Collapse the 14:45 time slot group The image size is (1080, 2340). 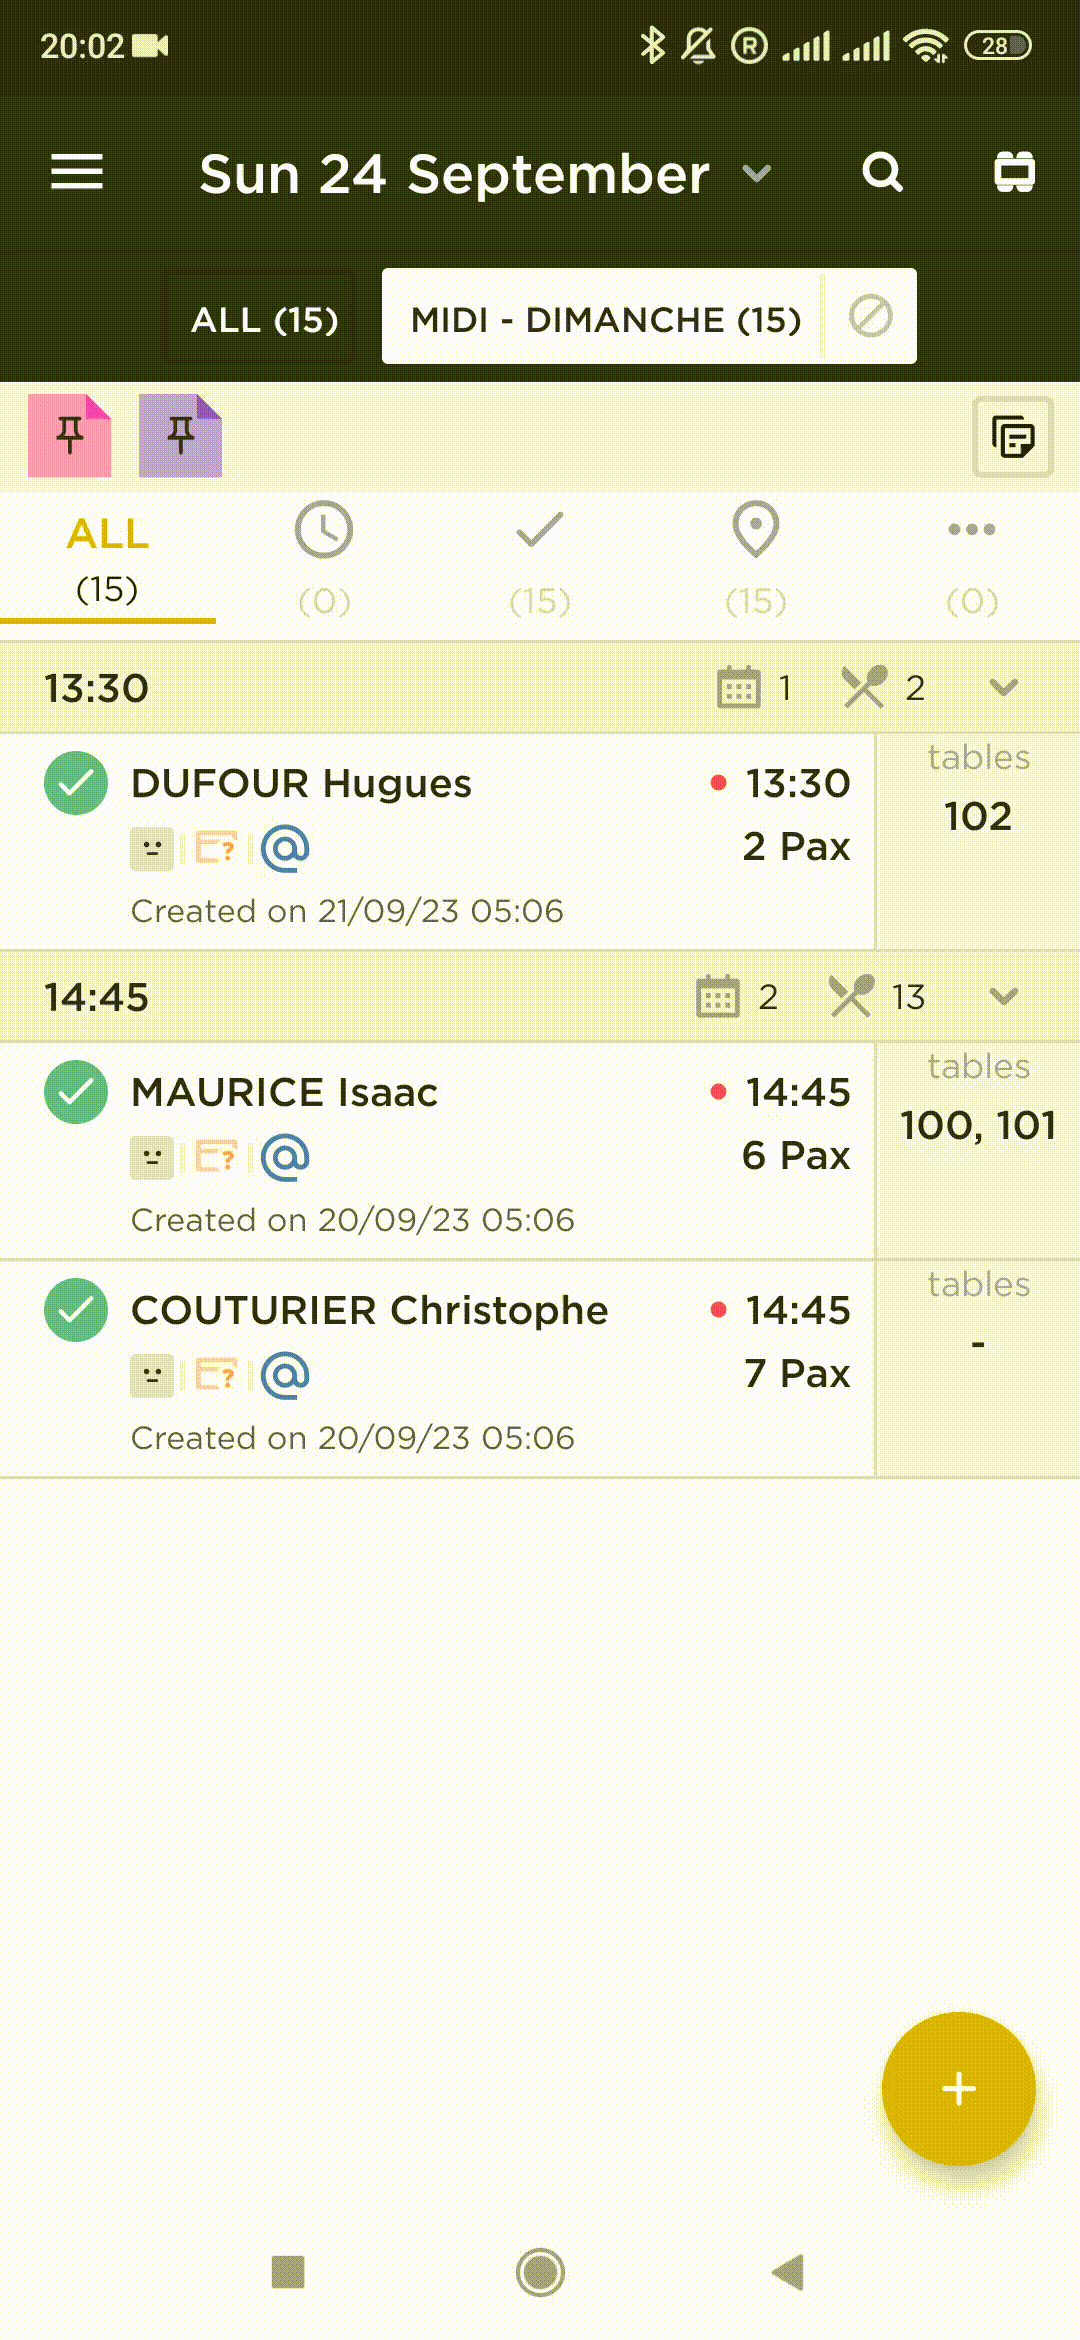[1003, 997]
